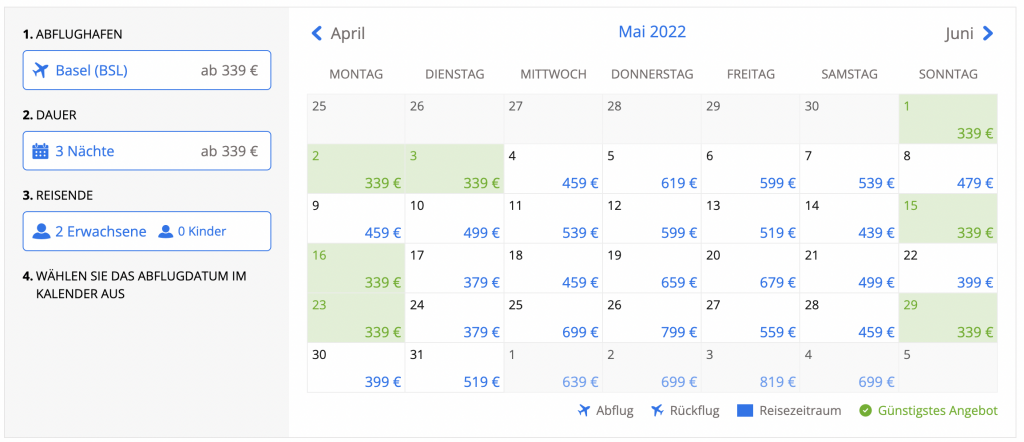1024x442 pixels.
Task: Select May 26 departure priced 799 €
Action: [651, 318]
